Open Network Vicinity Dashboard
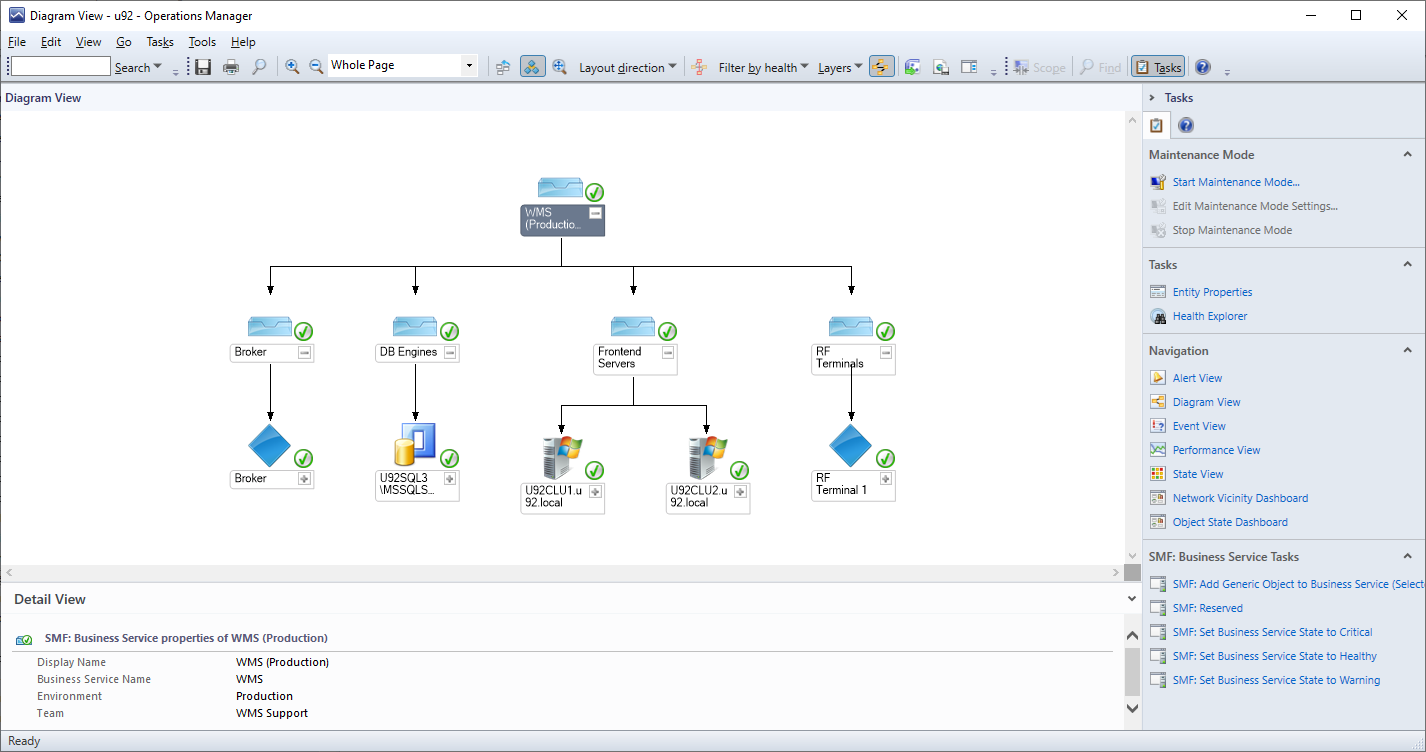 pos(1240,498)
